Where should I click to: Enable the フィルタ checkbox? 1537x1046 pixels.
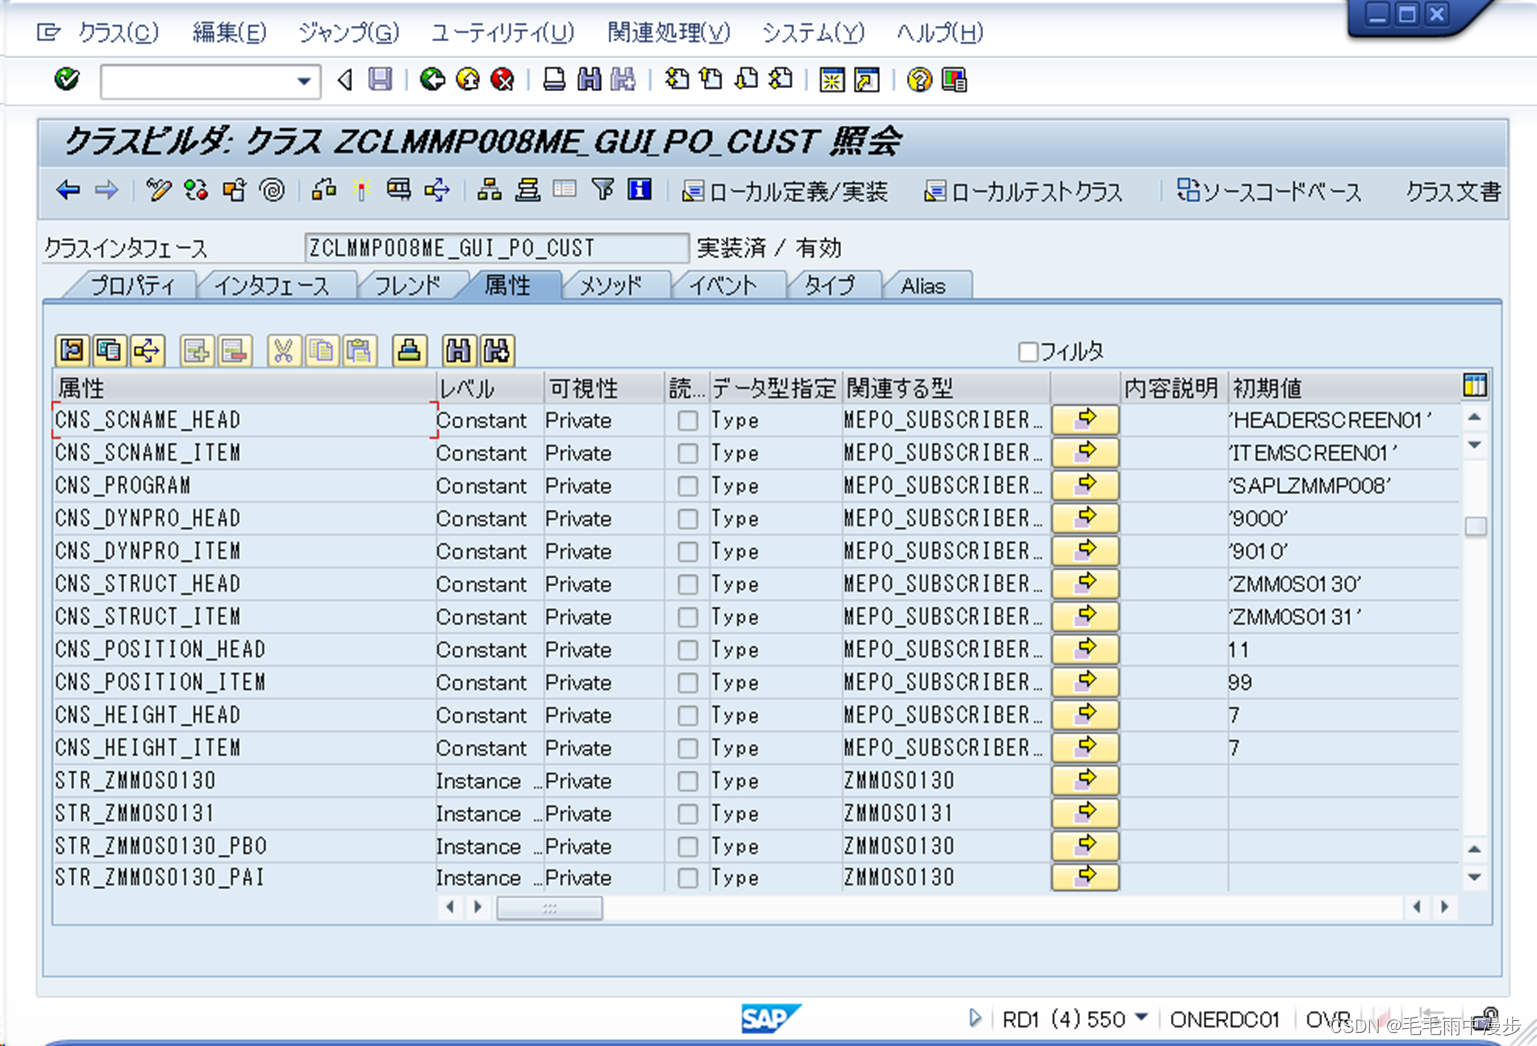[x=1027, y=351]
